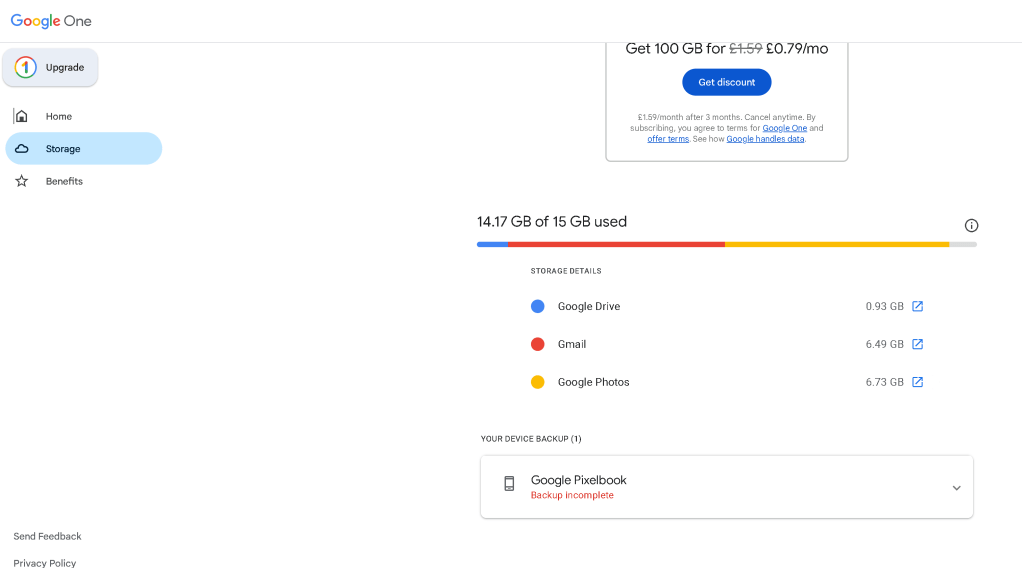This screenshot has width=1022, height=568.
Task: Click the red Gmail dot
Action: (538, 344)
